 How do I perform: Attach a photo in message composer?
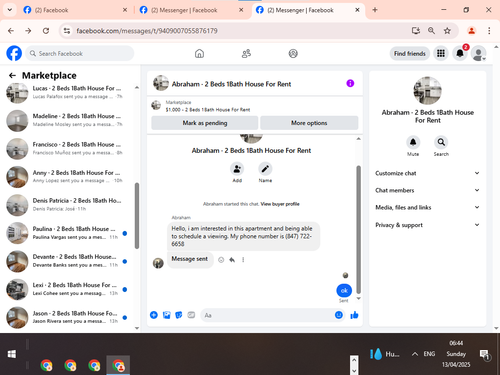tap(166, 315)
